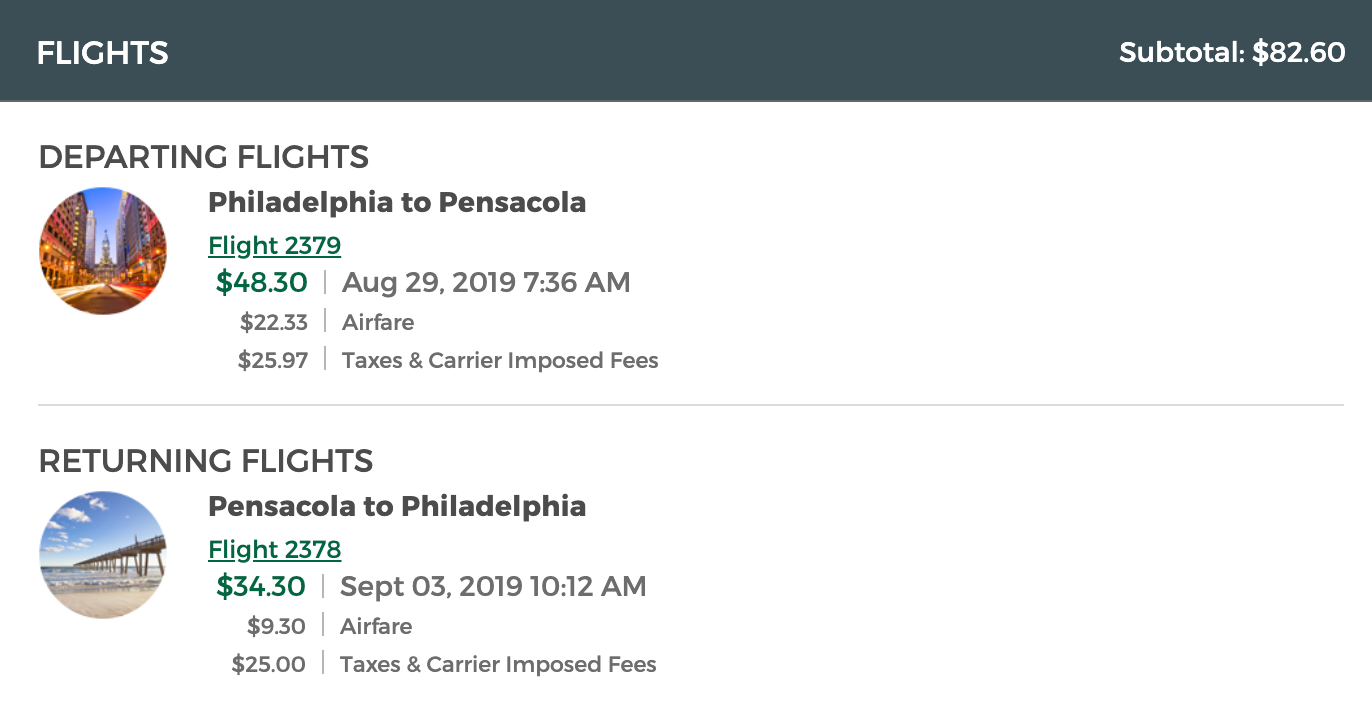Click the $25.97 taxes and fees amount

click(272, 360)
